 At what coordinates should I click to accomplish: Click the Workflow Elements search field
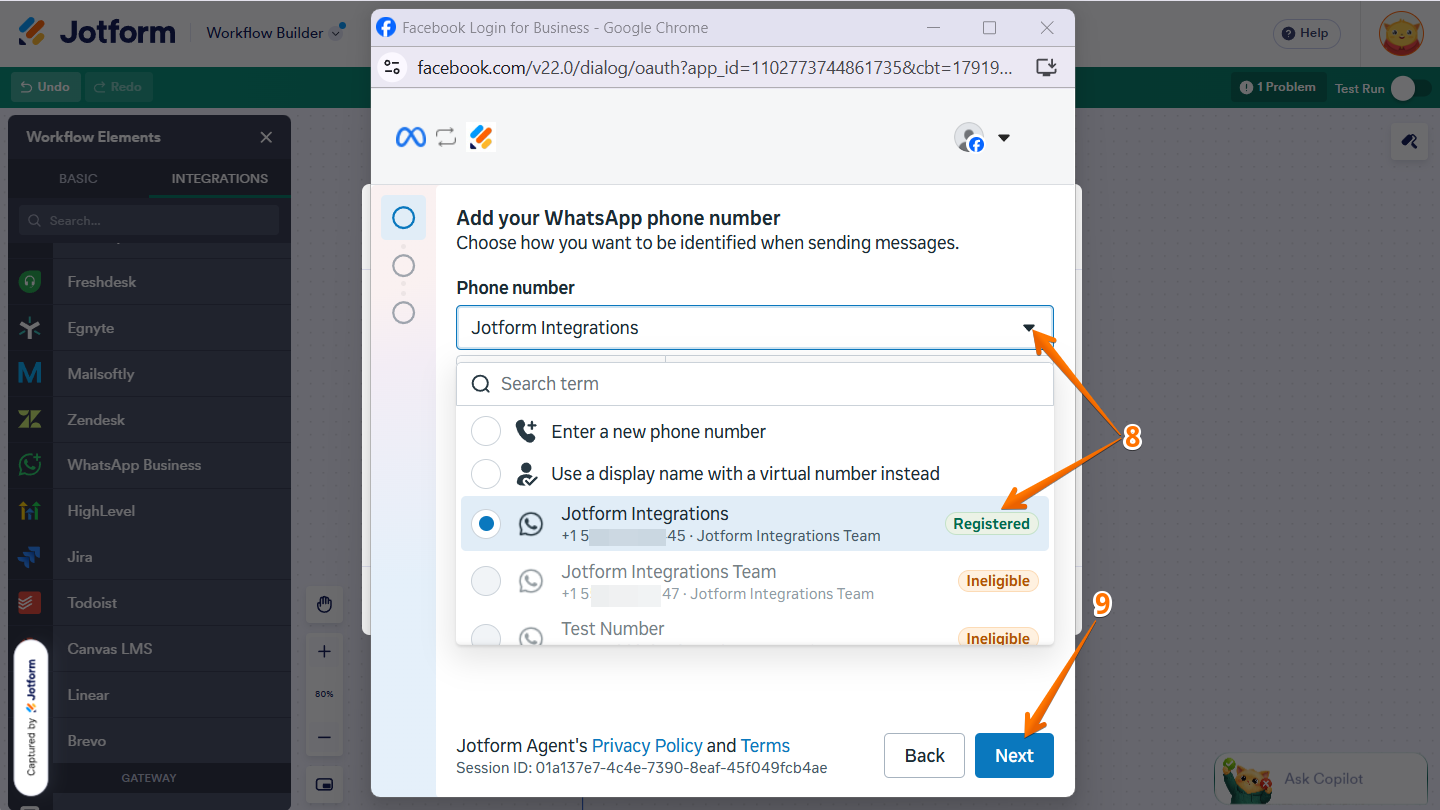click(x=149, y=220)
